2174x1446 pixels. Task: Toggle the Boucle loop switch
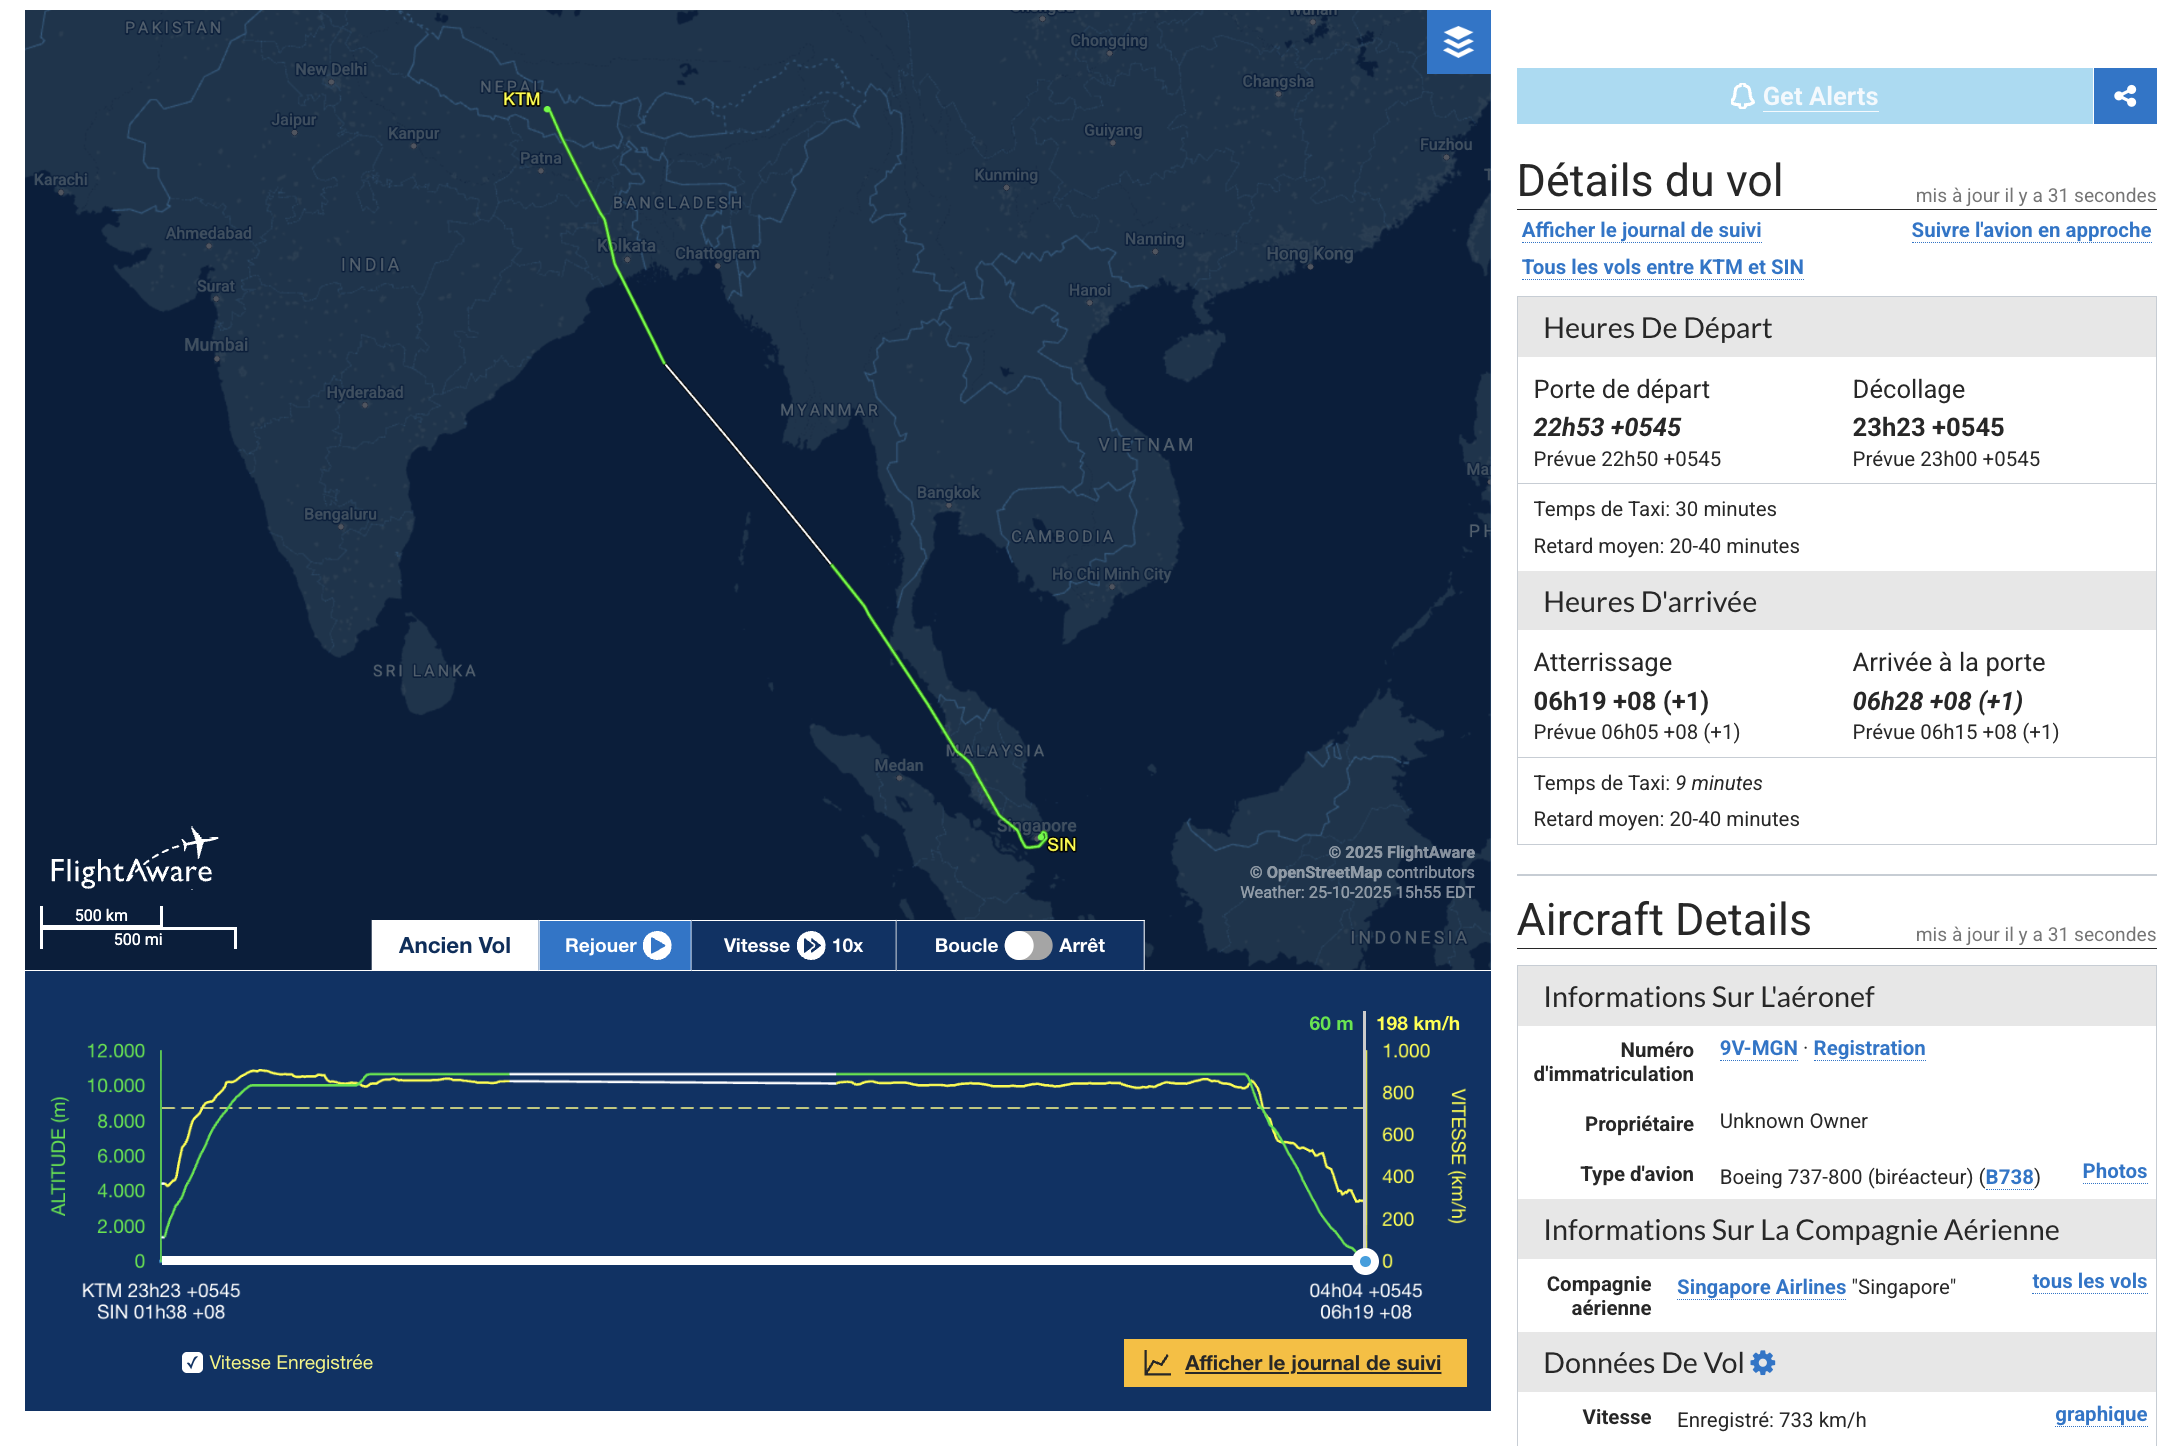tap(1027, 945)
